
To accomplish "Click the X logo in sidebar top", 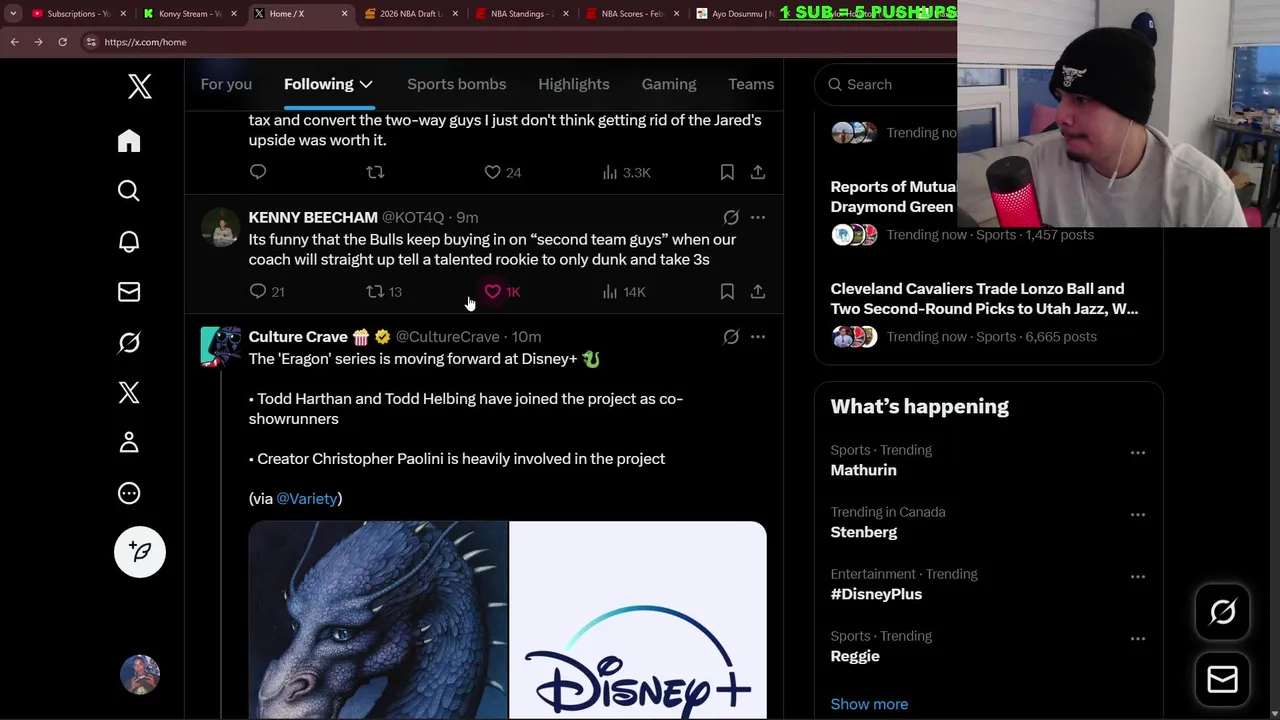I will [140, 87].
